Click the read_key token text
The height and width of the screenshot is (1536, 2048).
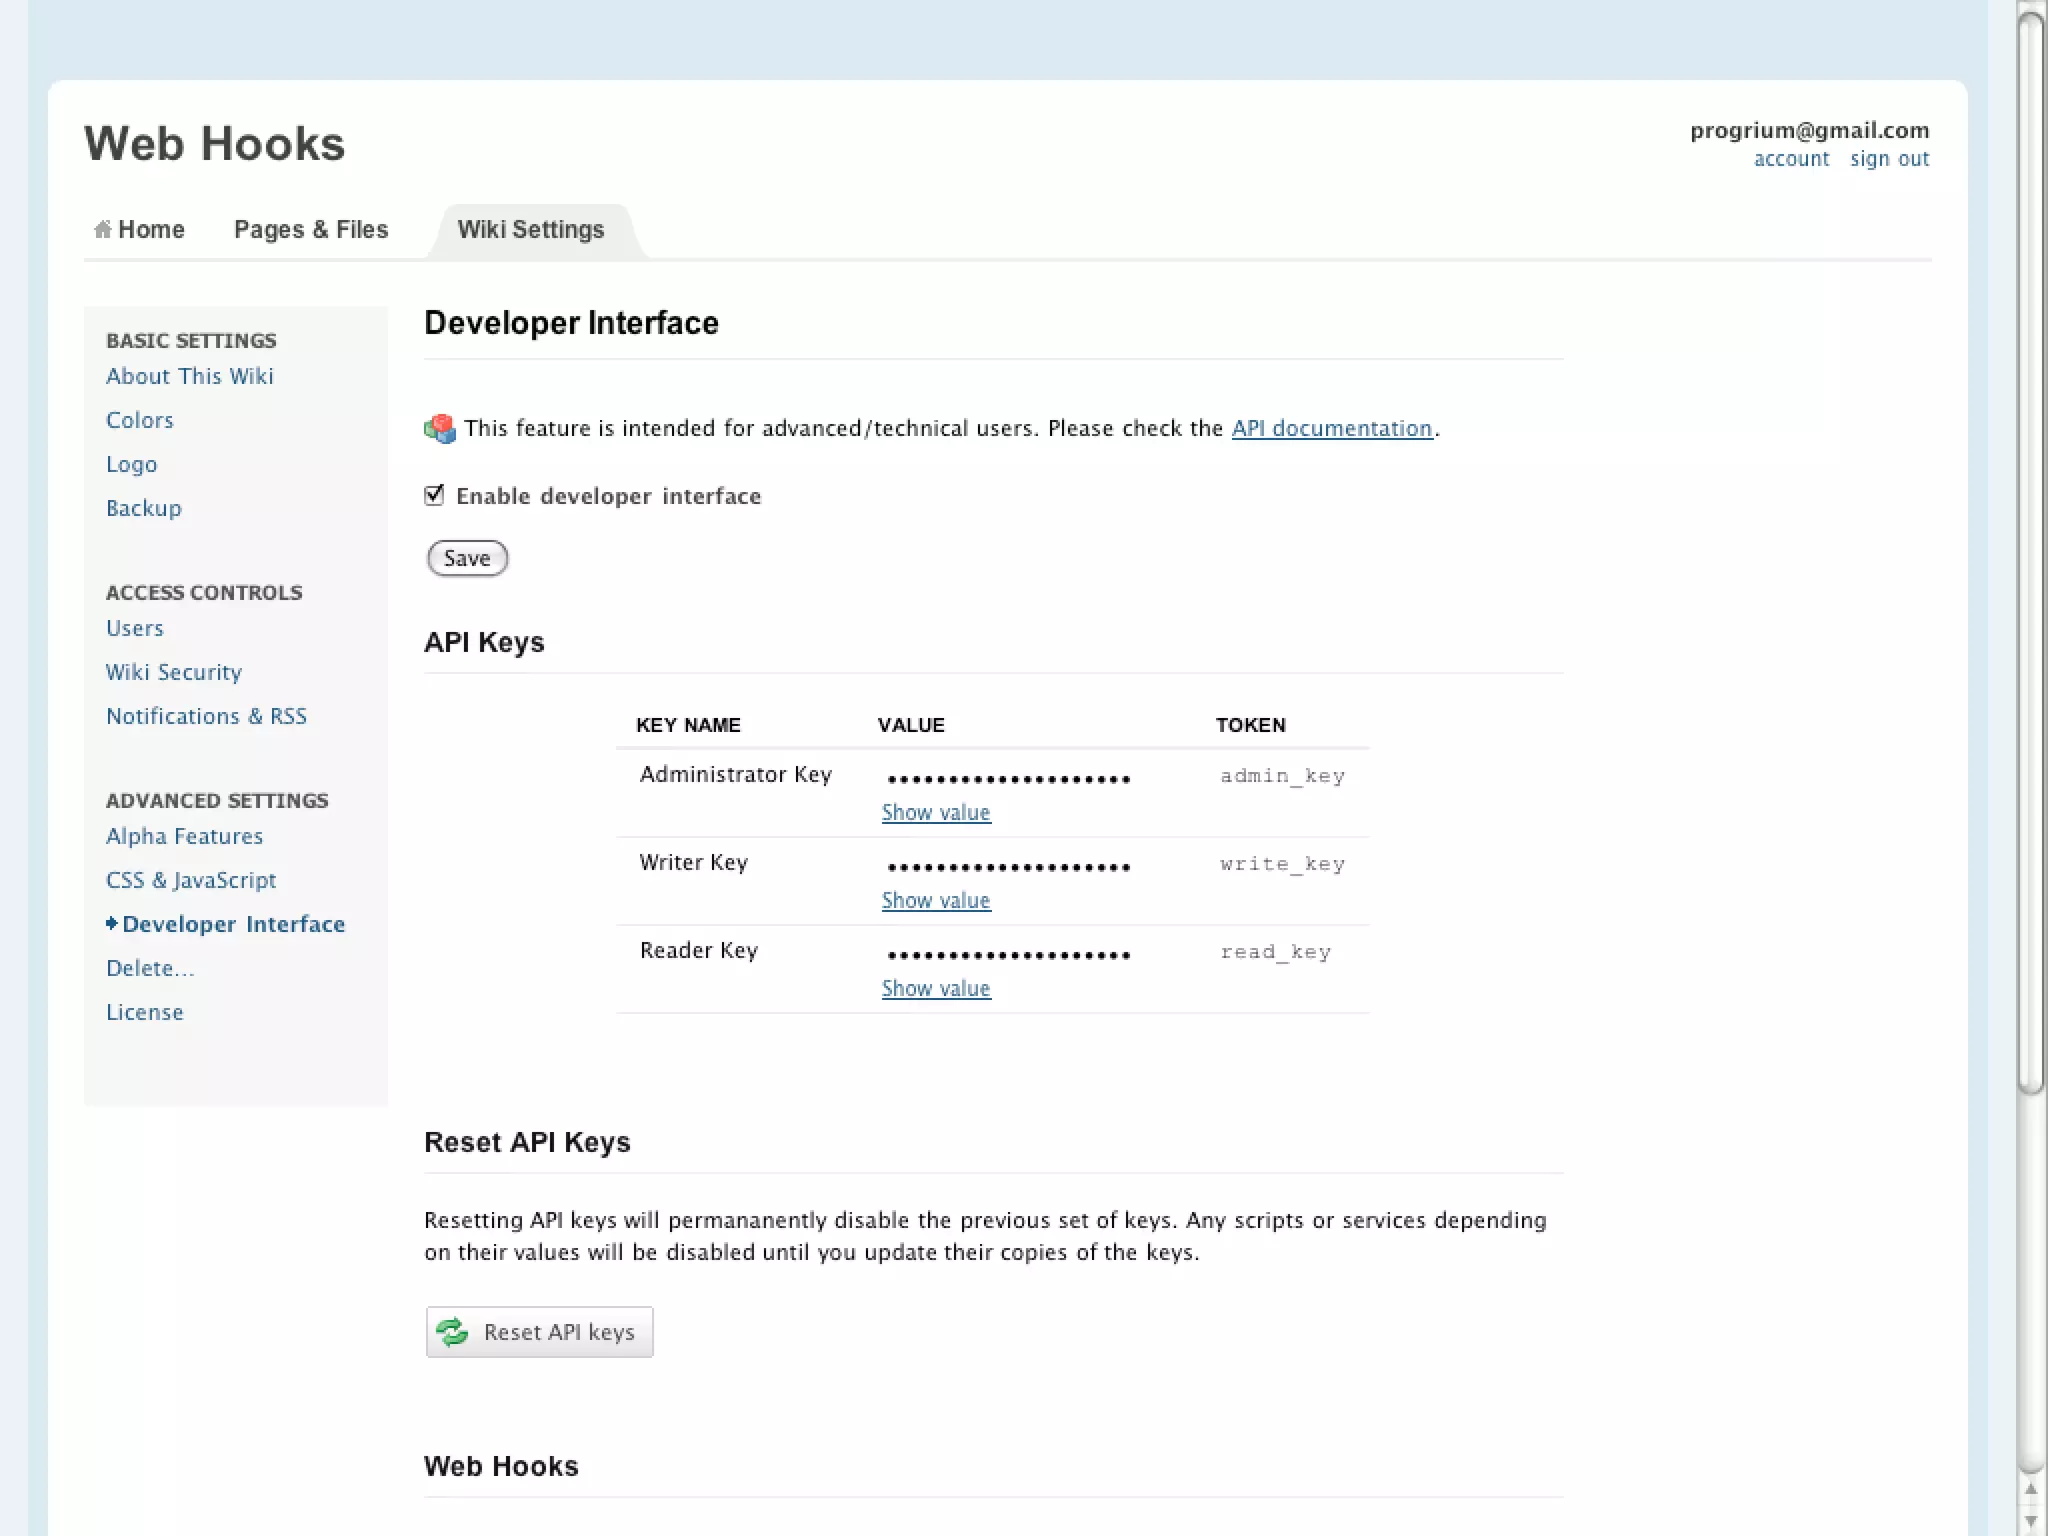(1275, 952)
